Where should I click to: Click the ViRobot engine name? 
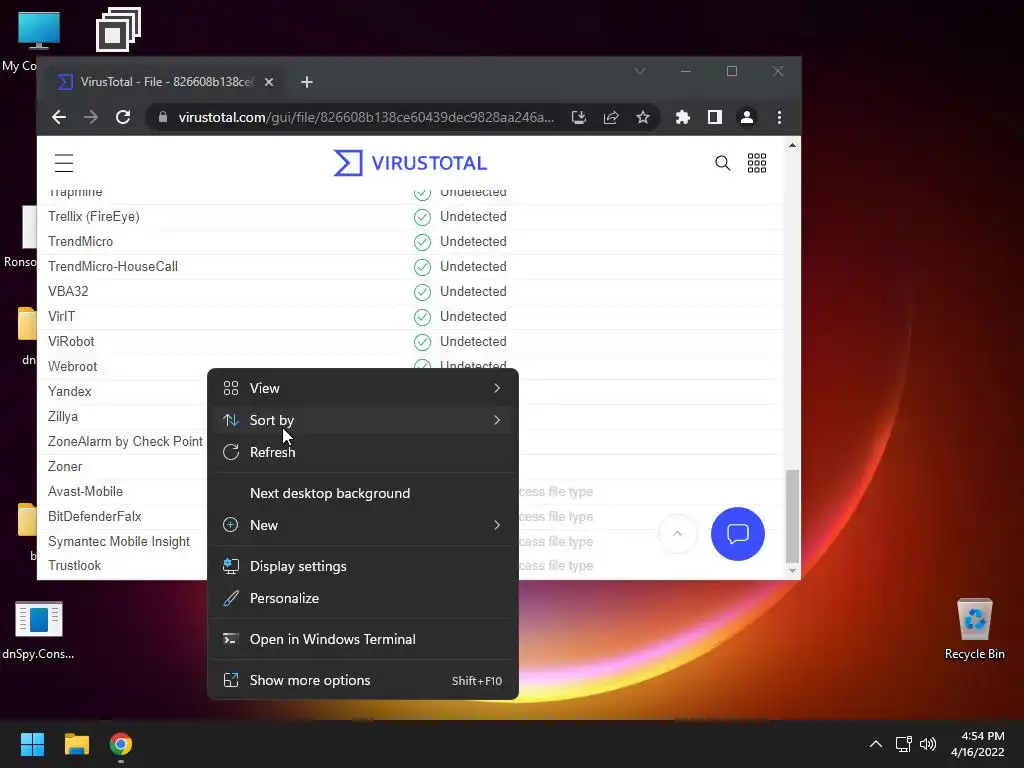pos(71,342)
